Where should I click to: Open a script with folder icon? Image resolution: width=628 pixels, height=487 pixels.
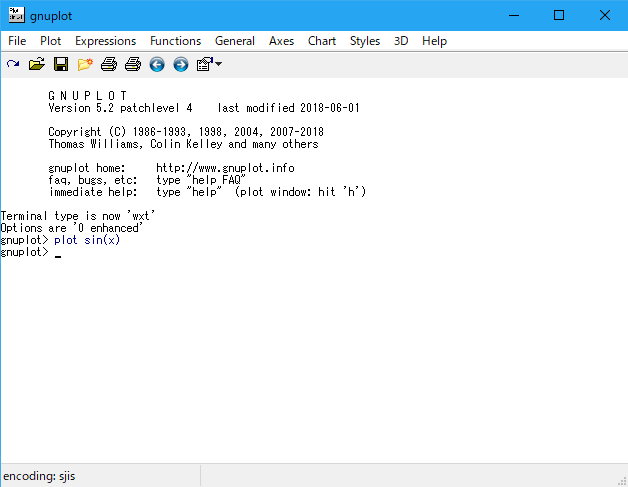coord(37,64)
